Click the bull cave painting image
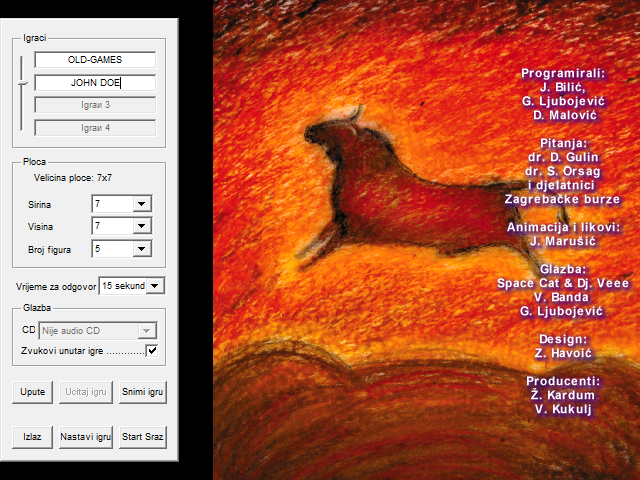The width and height of the screenshot is (640, 480). [427, 240]
